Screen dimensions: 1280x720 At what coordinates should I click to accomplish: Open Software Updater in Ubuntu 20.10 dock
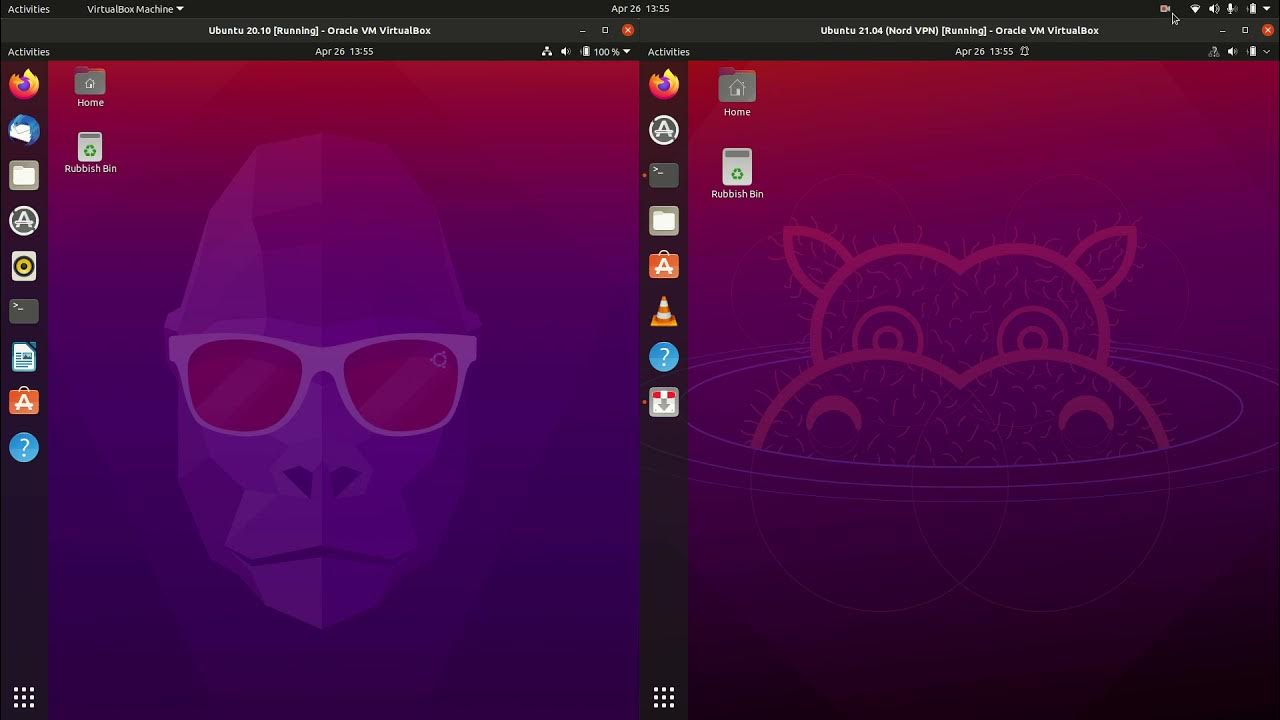24,221
